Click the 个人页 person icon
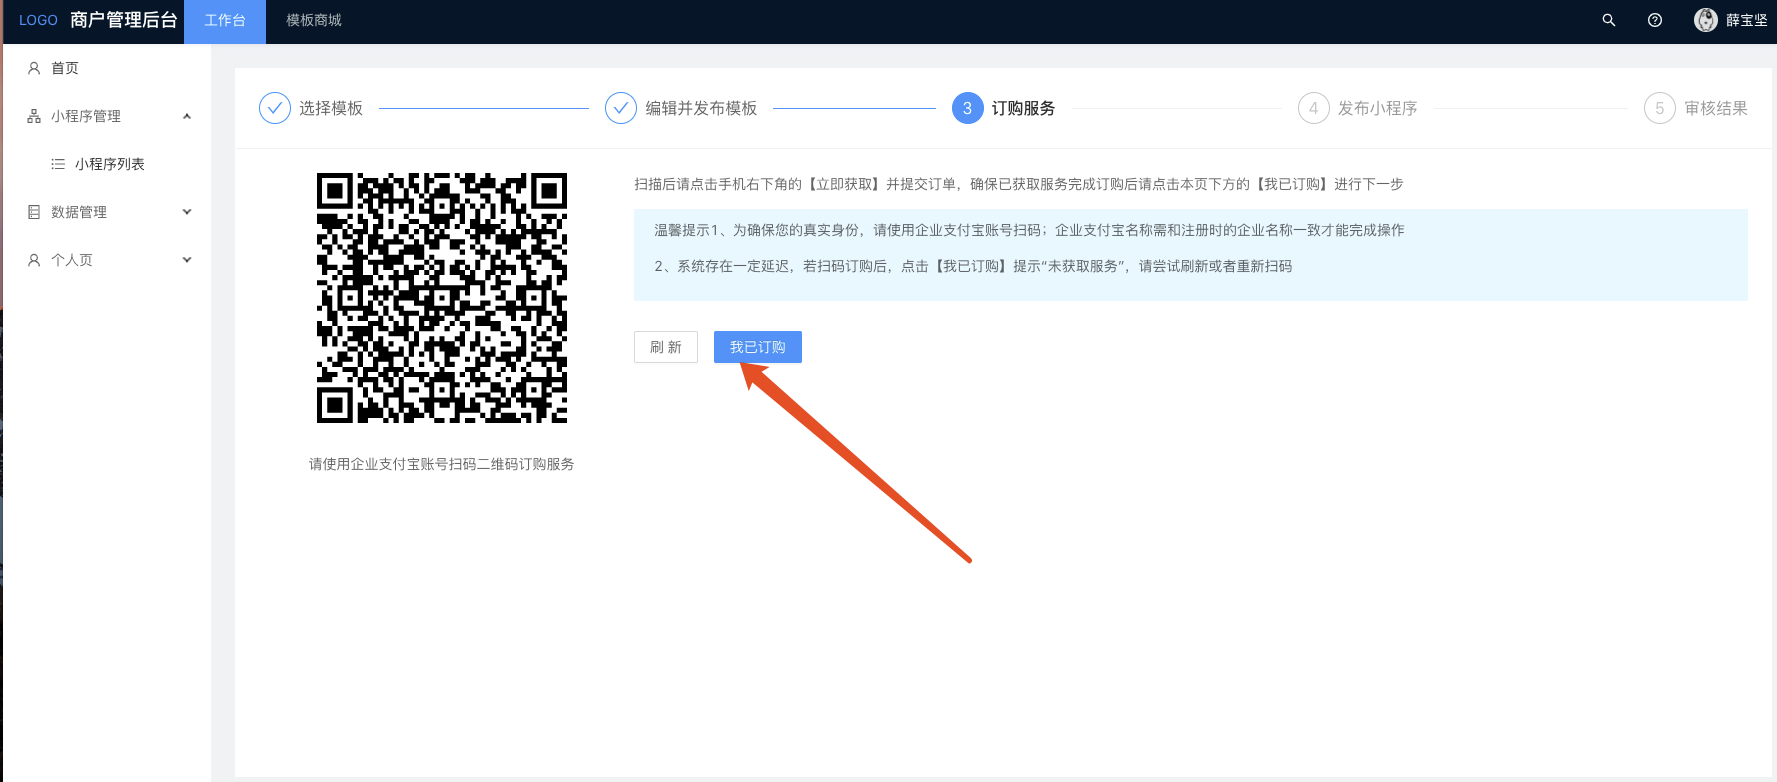The width and height of the screenshot is (1777, 782). point(34,260)
